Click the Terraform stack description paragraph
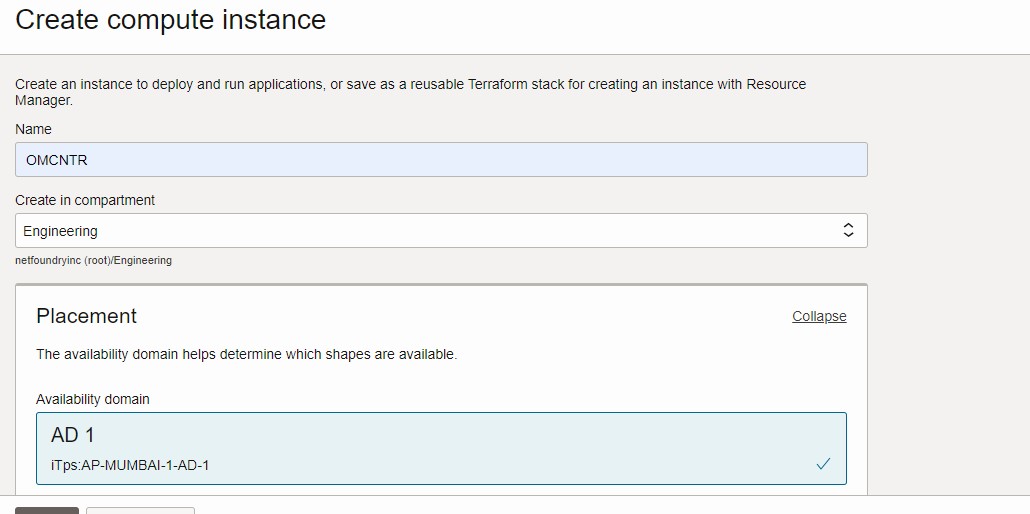 click(410, 92)
